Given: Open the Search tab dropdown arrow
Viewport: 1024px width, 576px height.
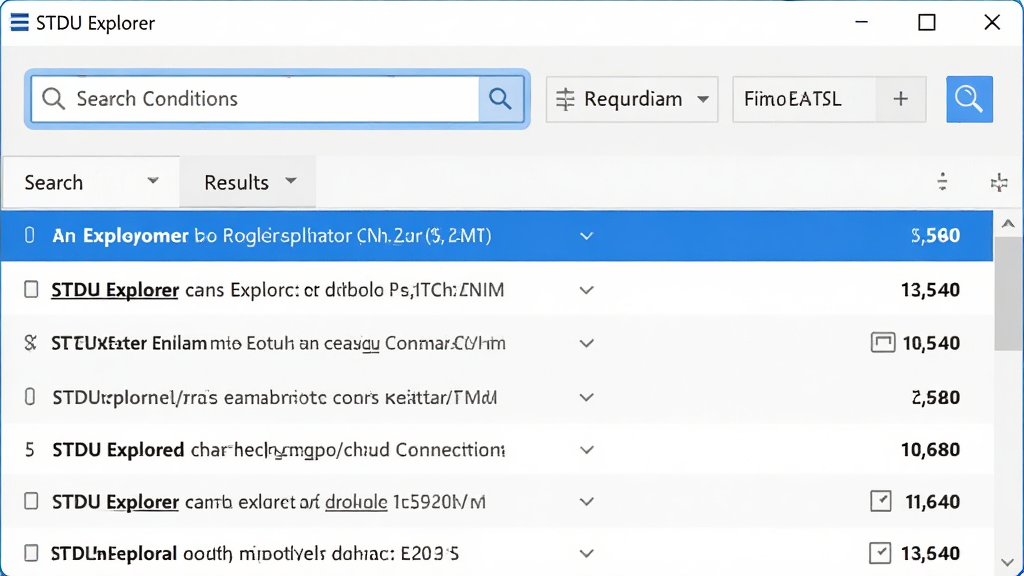Looking at the screenshot, I should point(153,180).
